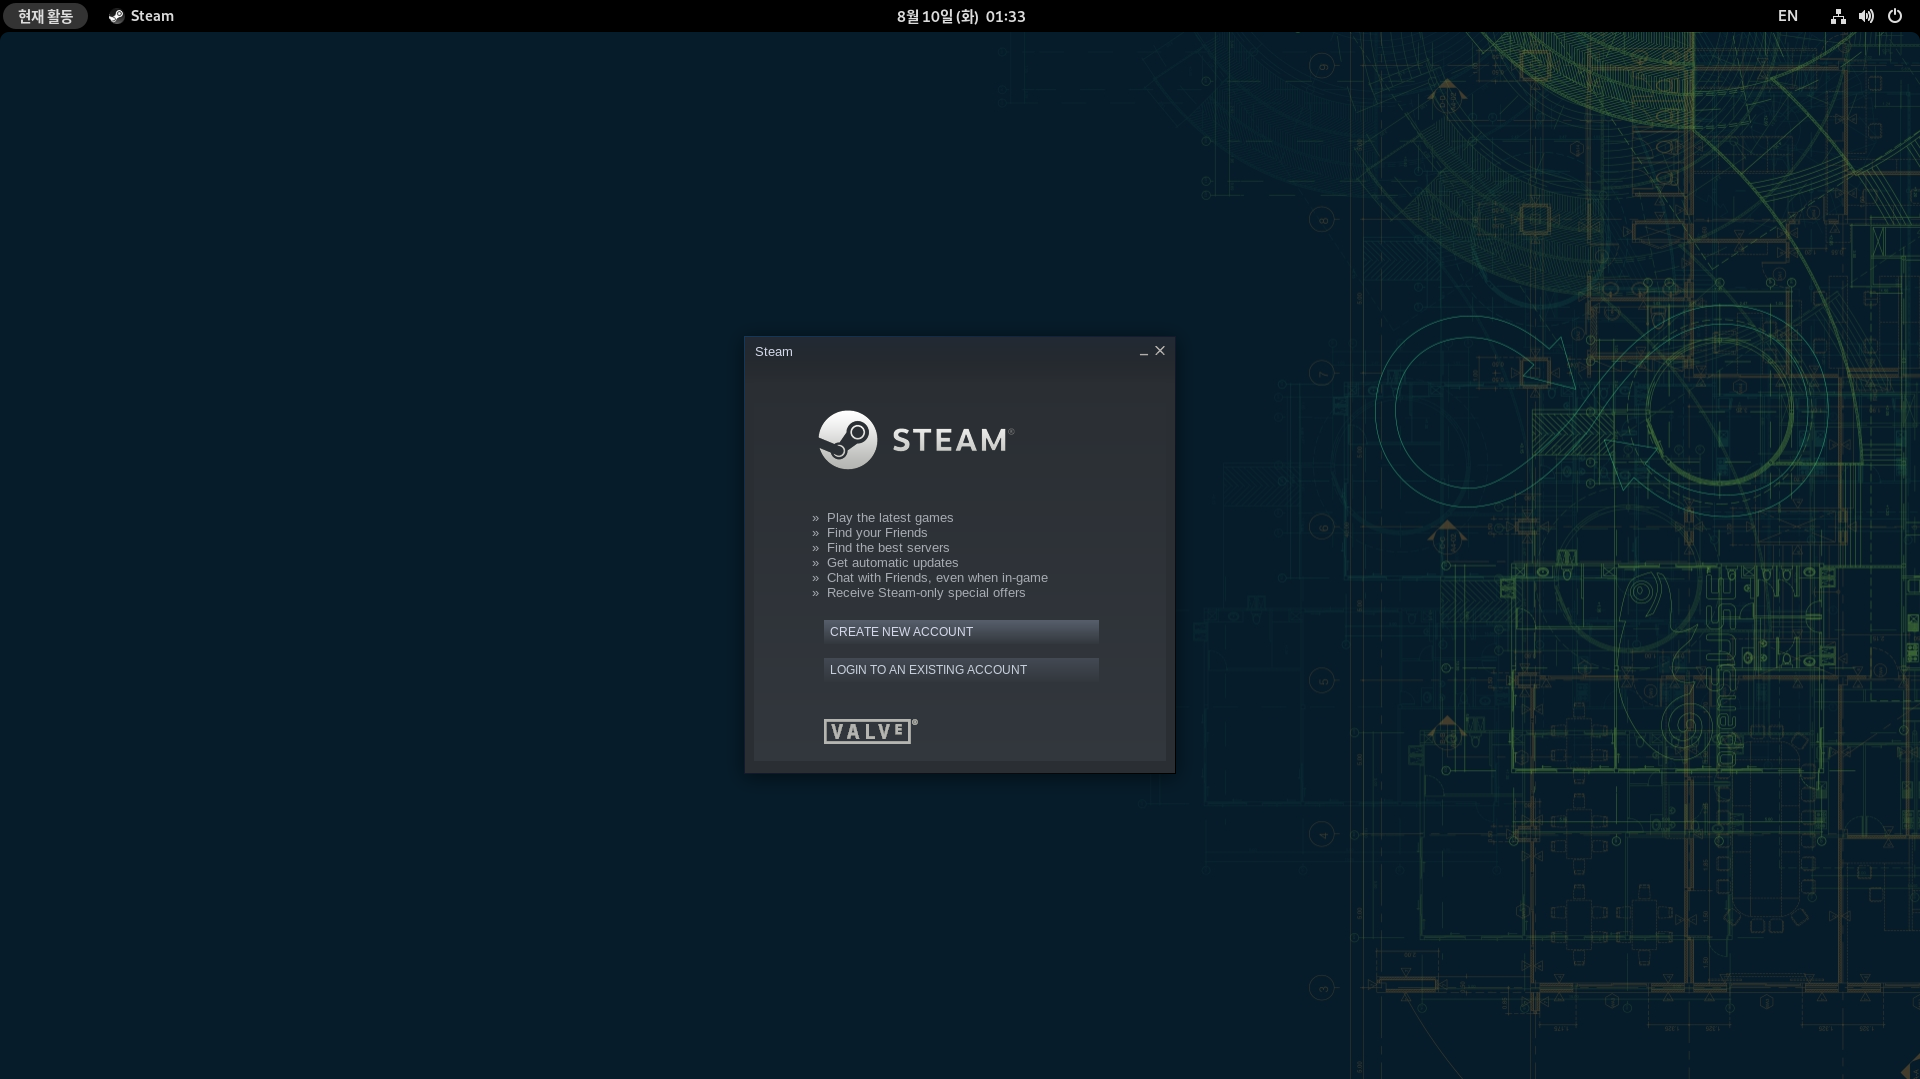
Task: Click the Valve logo
Action: [870, 731]
